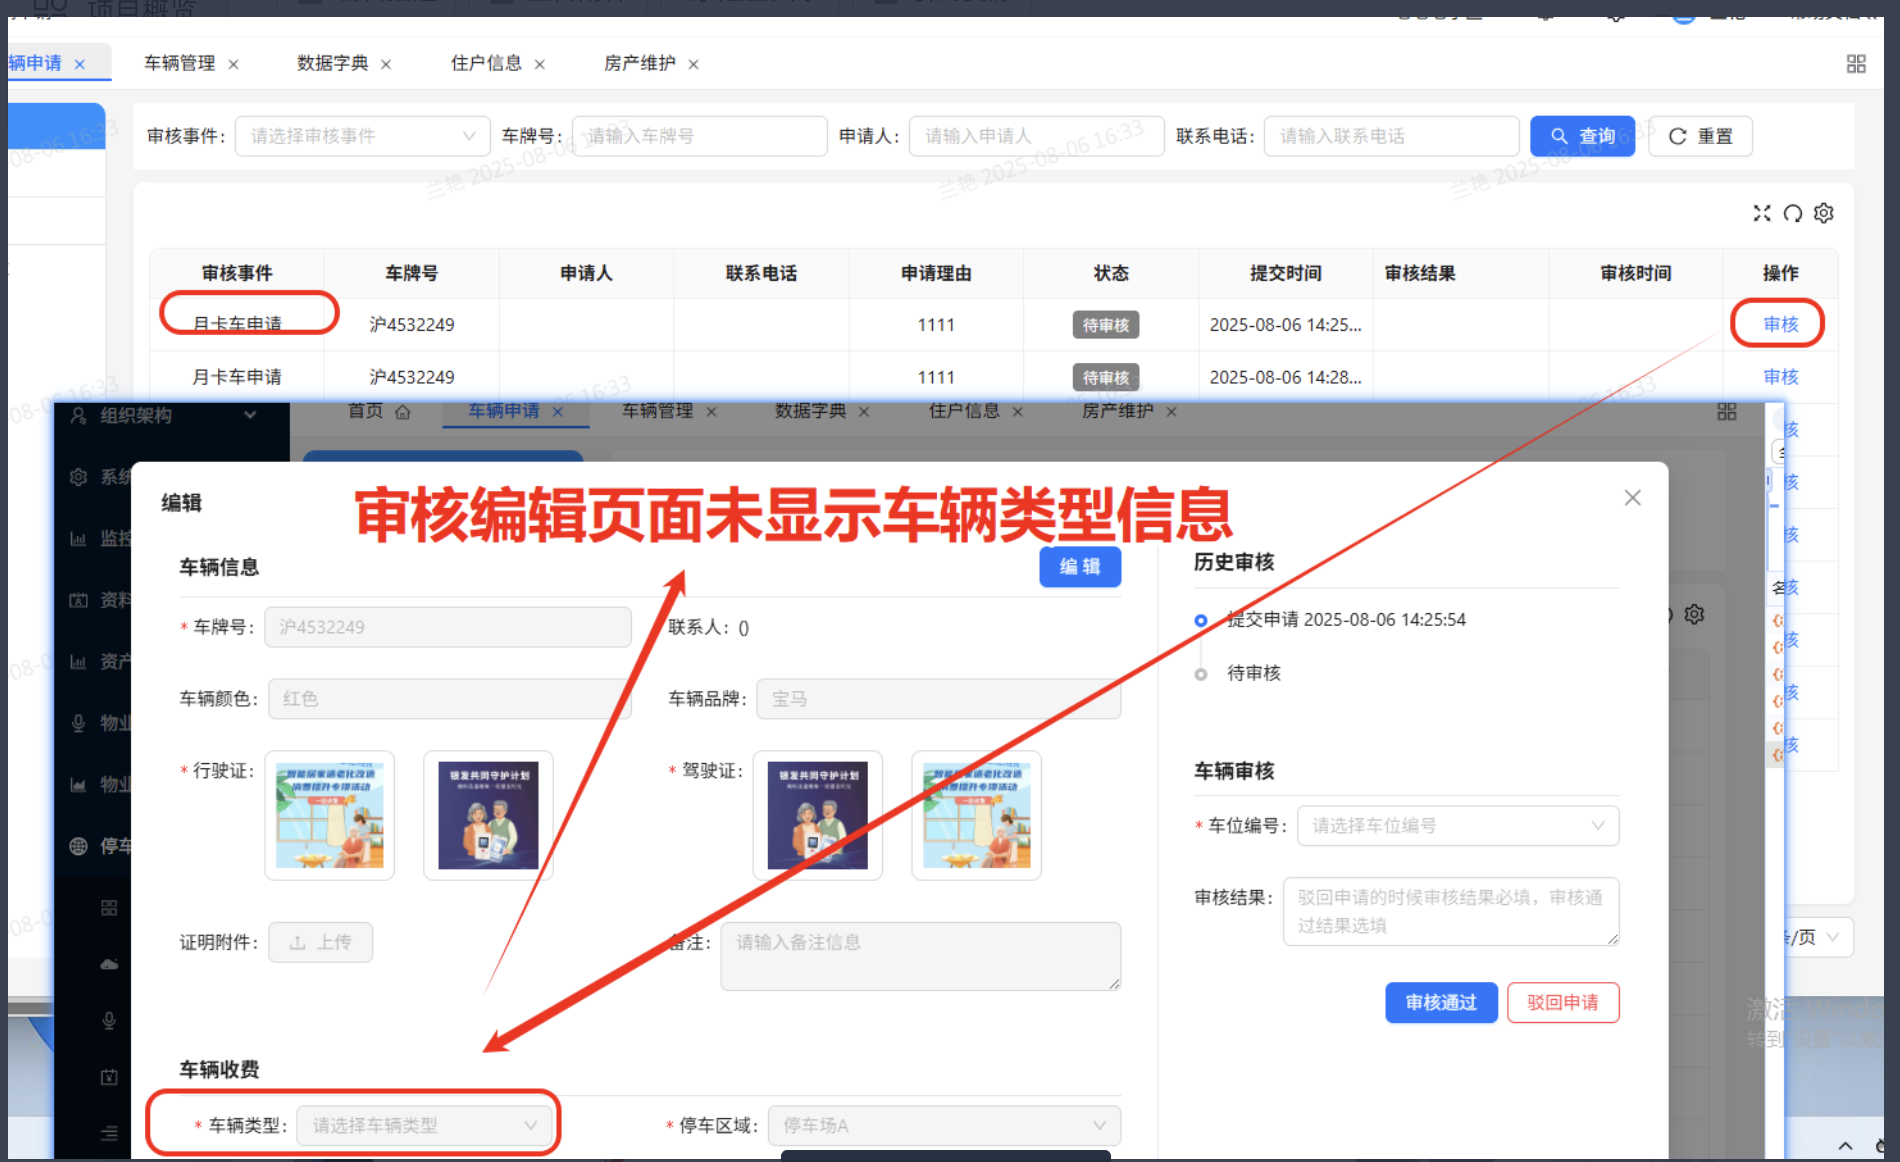1900x1162 pixels.
Task: Click the first 行驶证 image thumbnail
Action: tap(329, 815)
